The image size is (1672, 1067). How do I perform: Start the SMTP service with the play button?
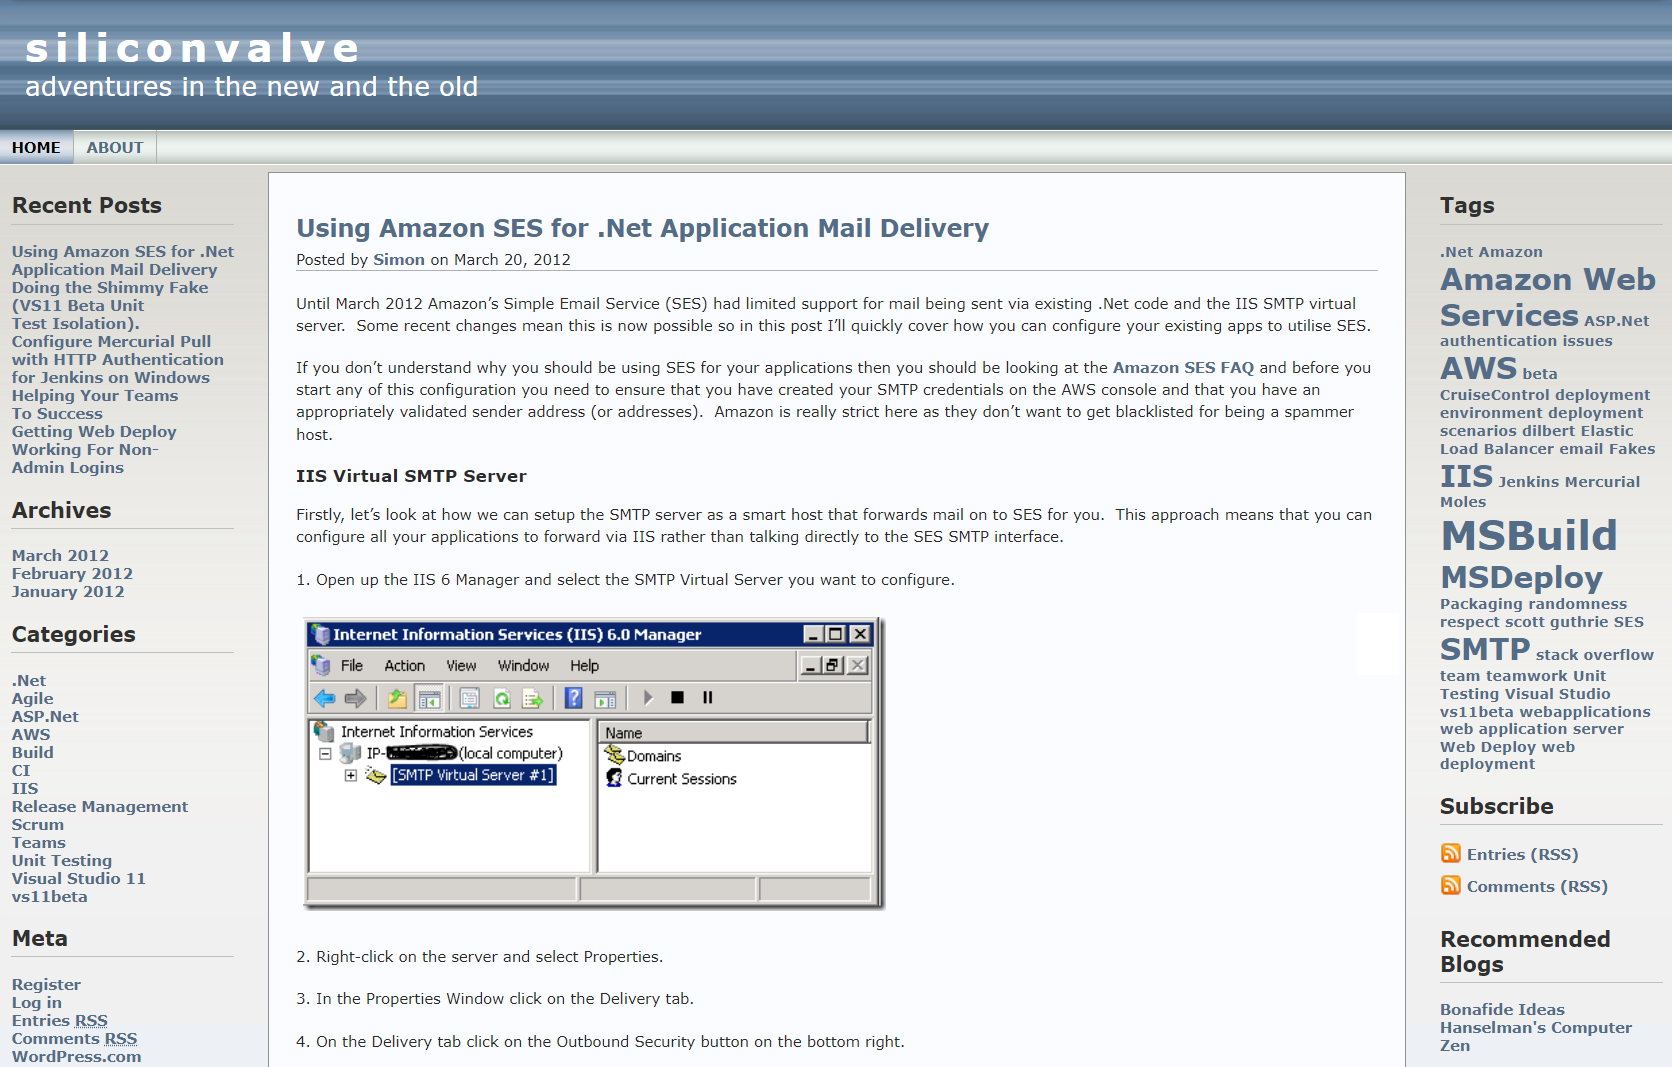(x=648, y=698)
